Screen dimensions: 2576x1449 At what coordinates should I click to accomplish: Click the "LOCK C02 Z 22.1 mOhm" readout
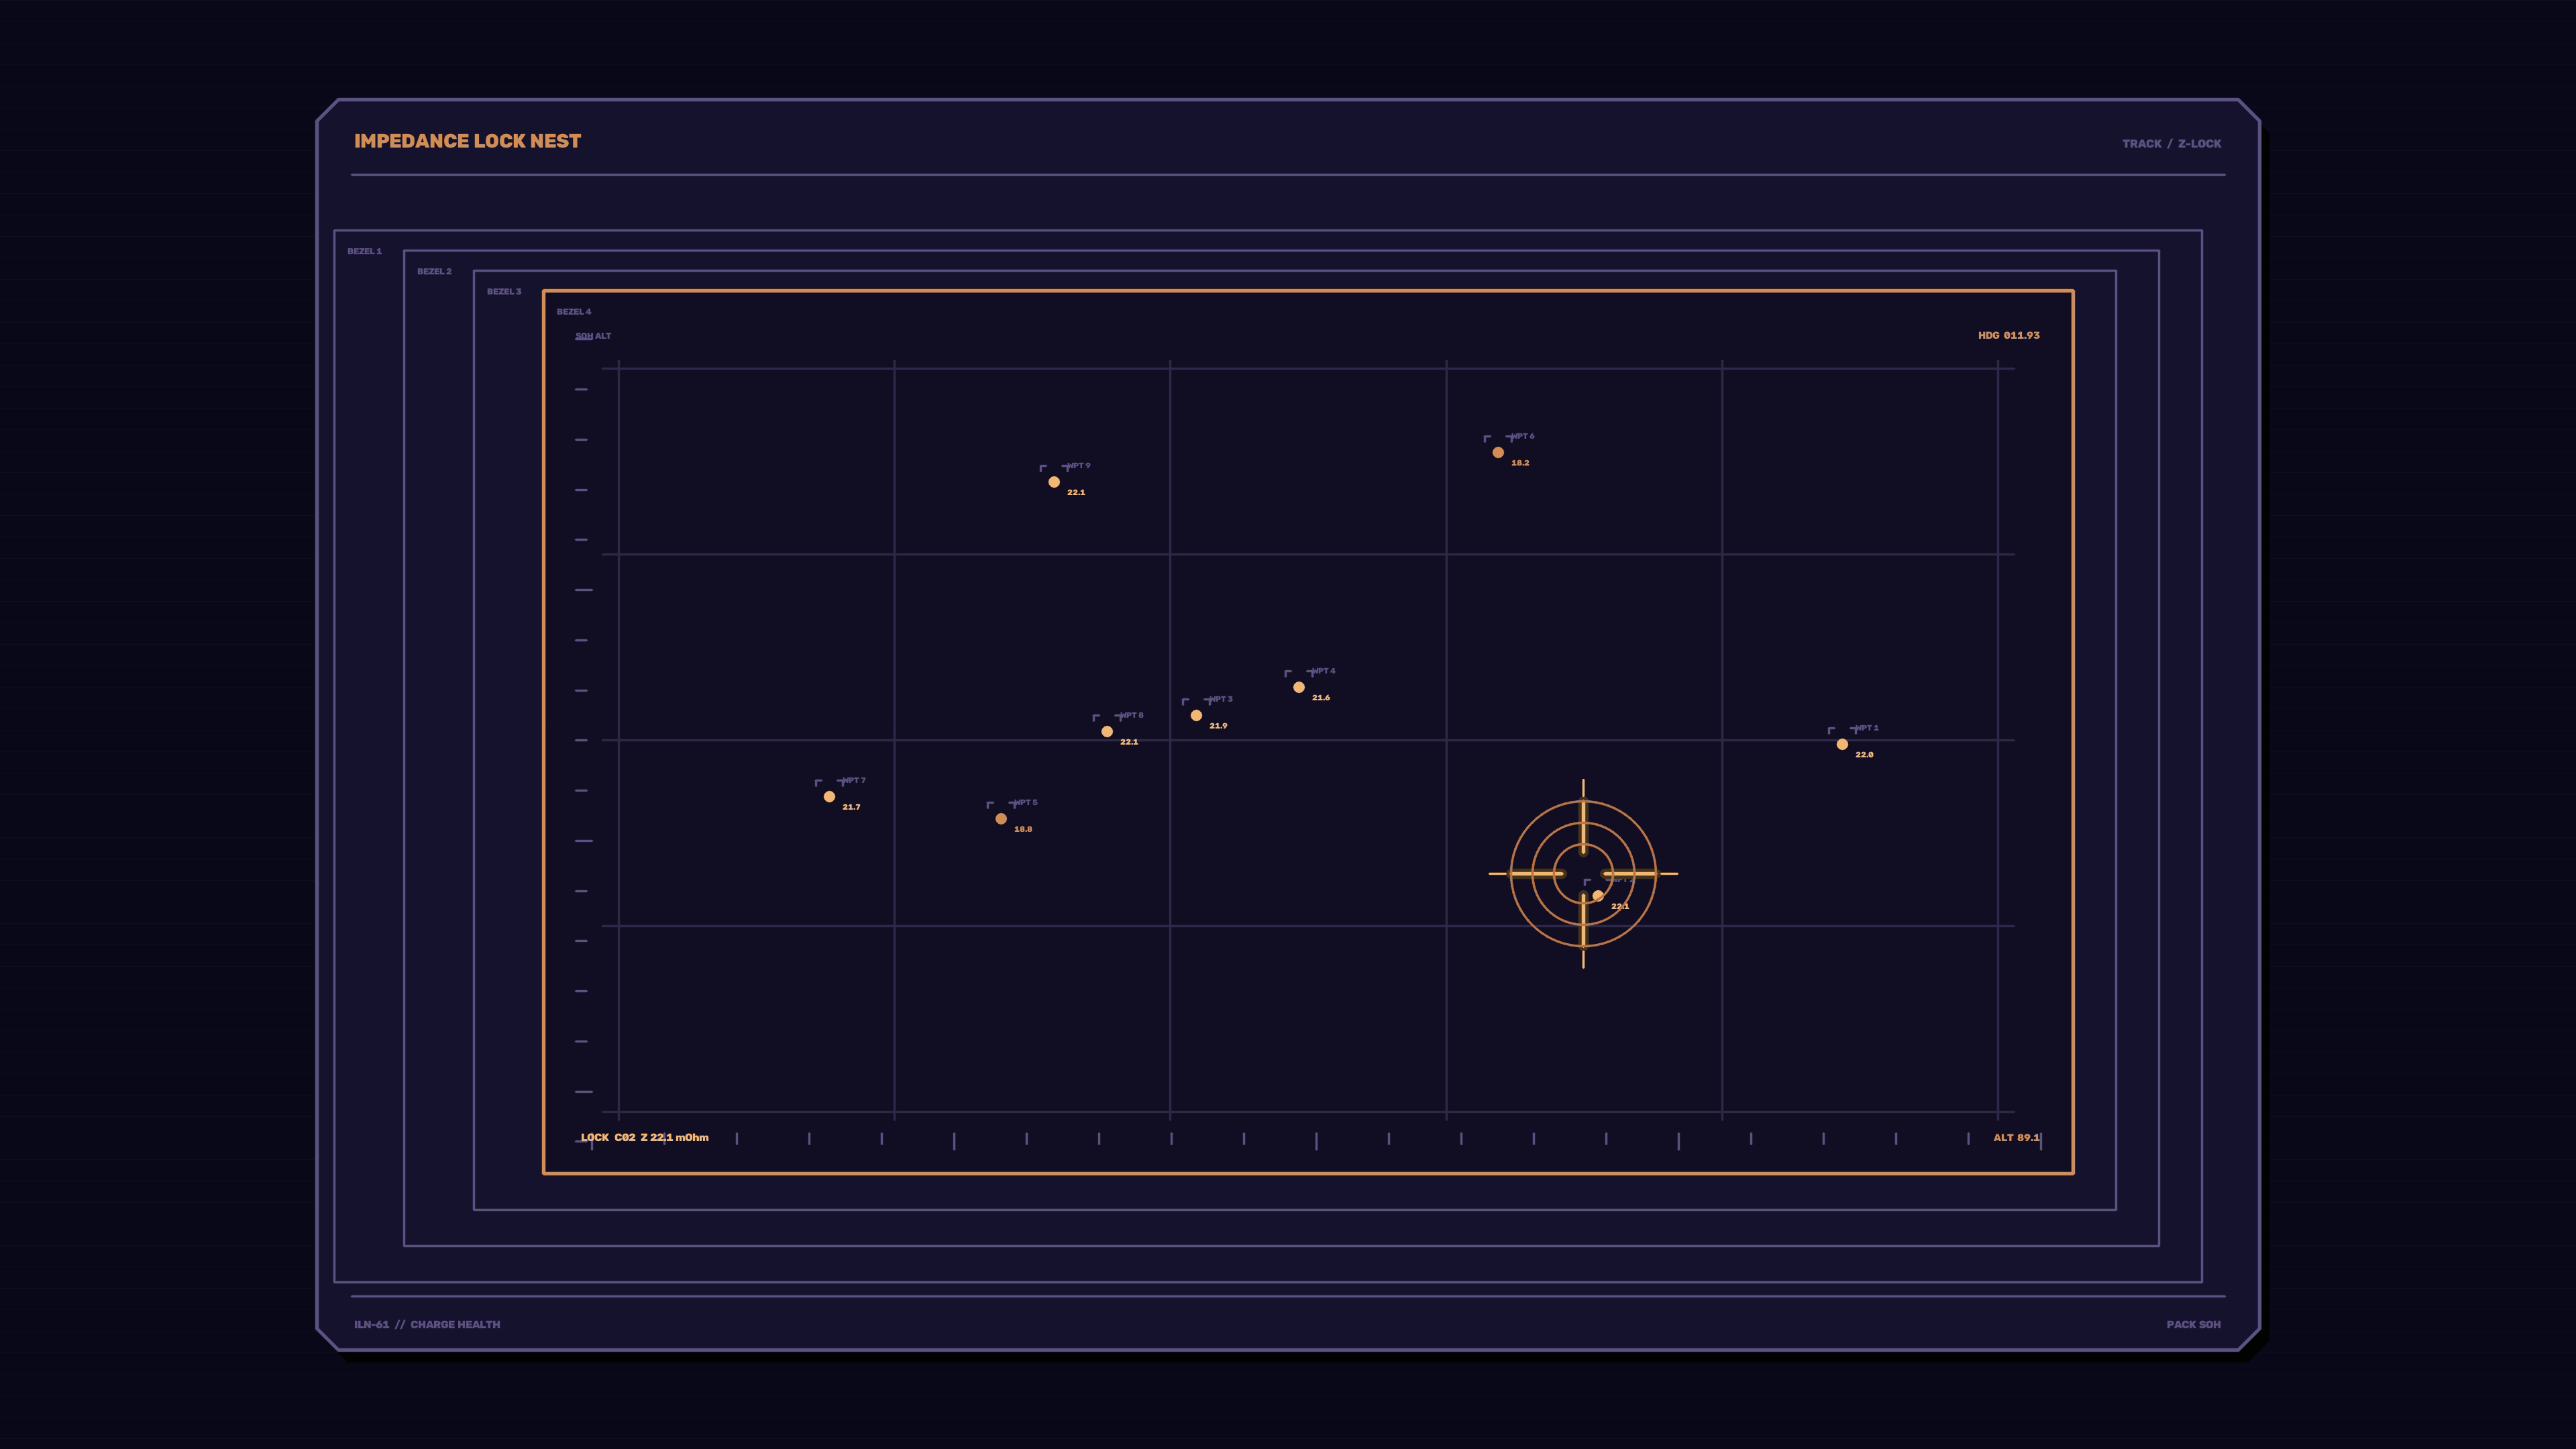[645, 1138]
